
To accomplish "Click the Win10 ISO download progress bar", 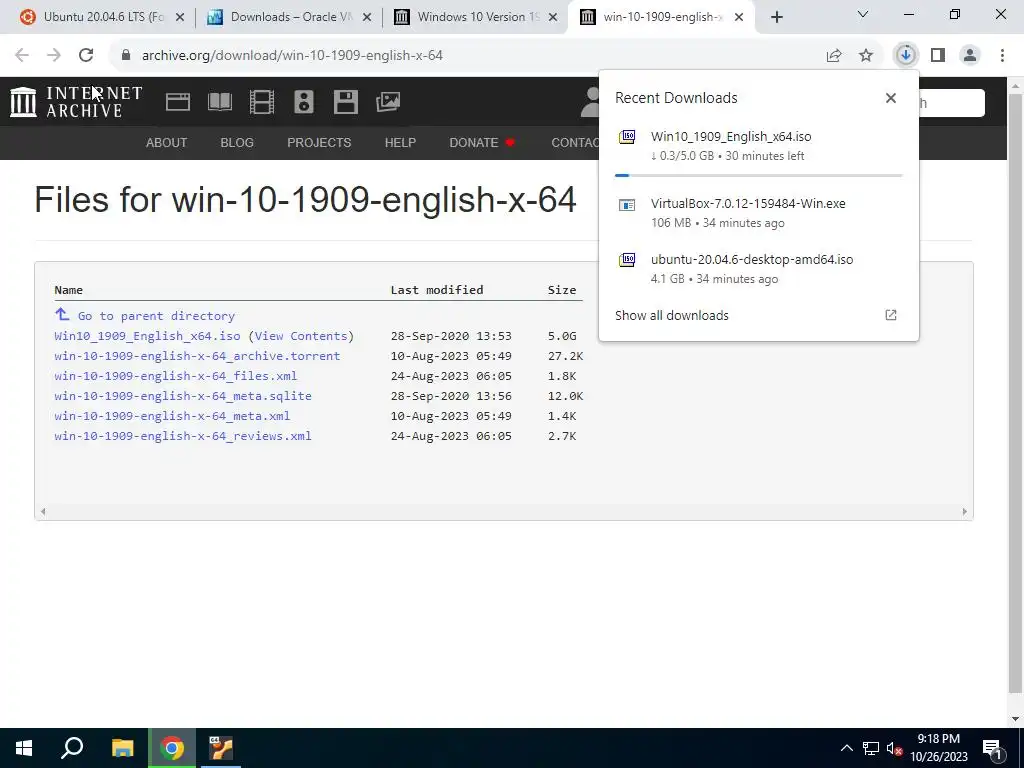I will [x=758, y=175].
